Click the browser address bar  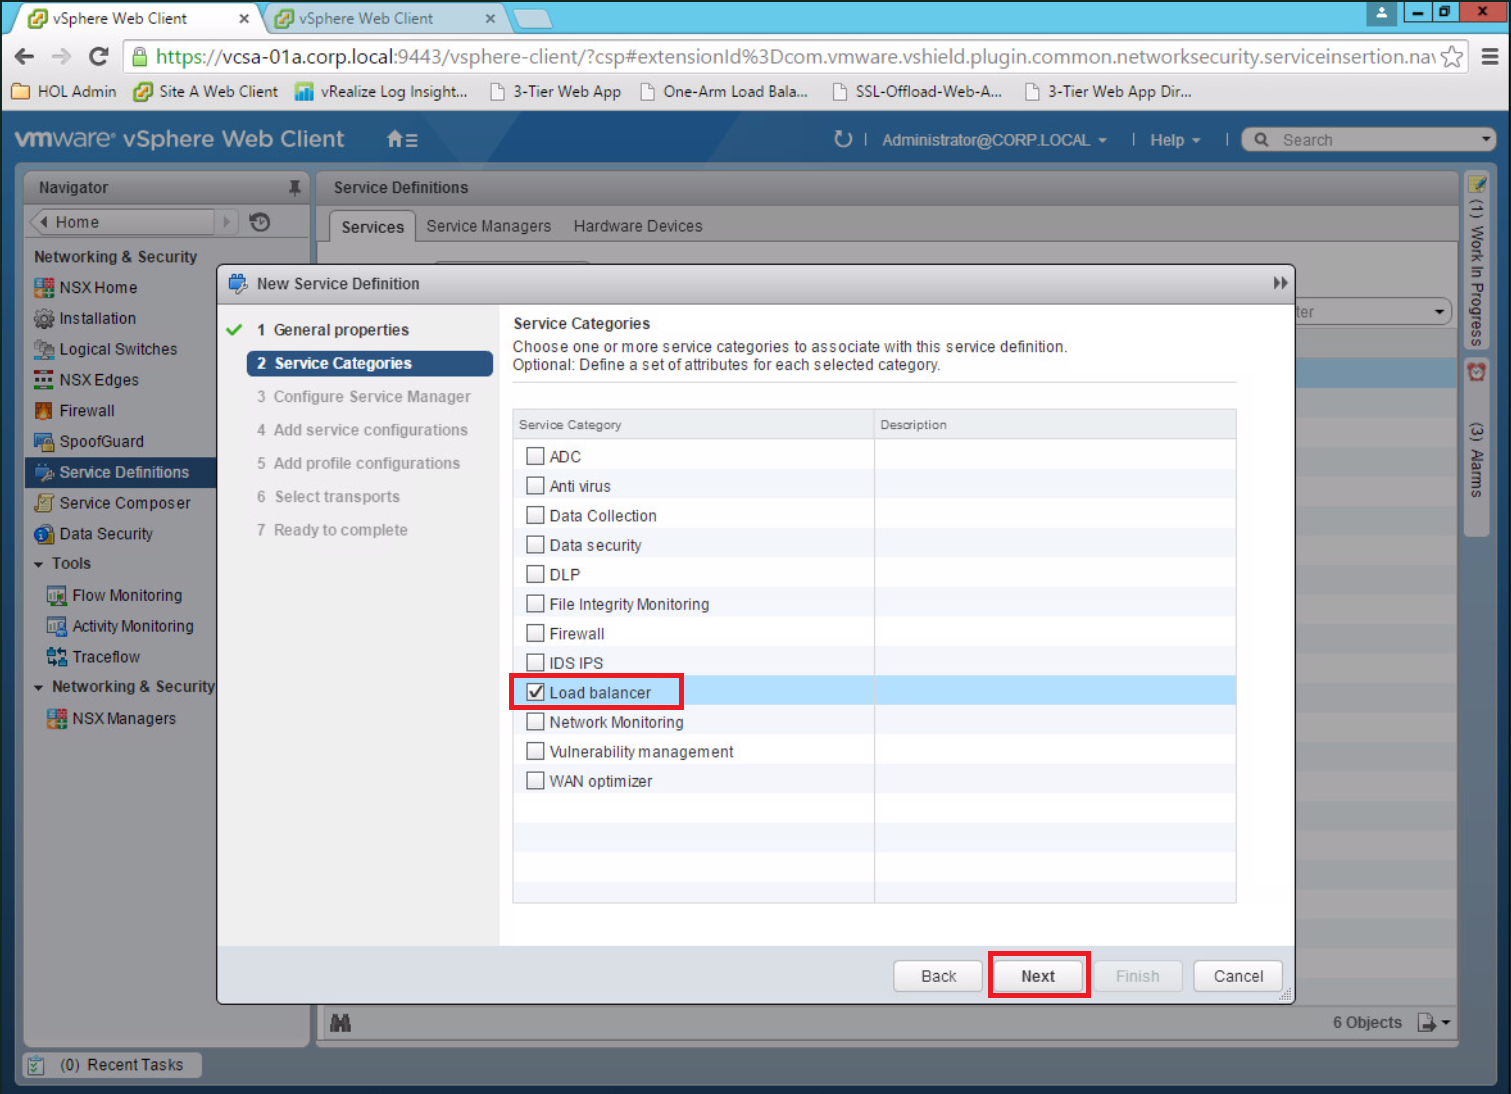(x=794, y=57)
